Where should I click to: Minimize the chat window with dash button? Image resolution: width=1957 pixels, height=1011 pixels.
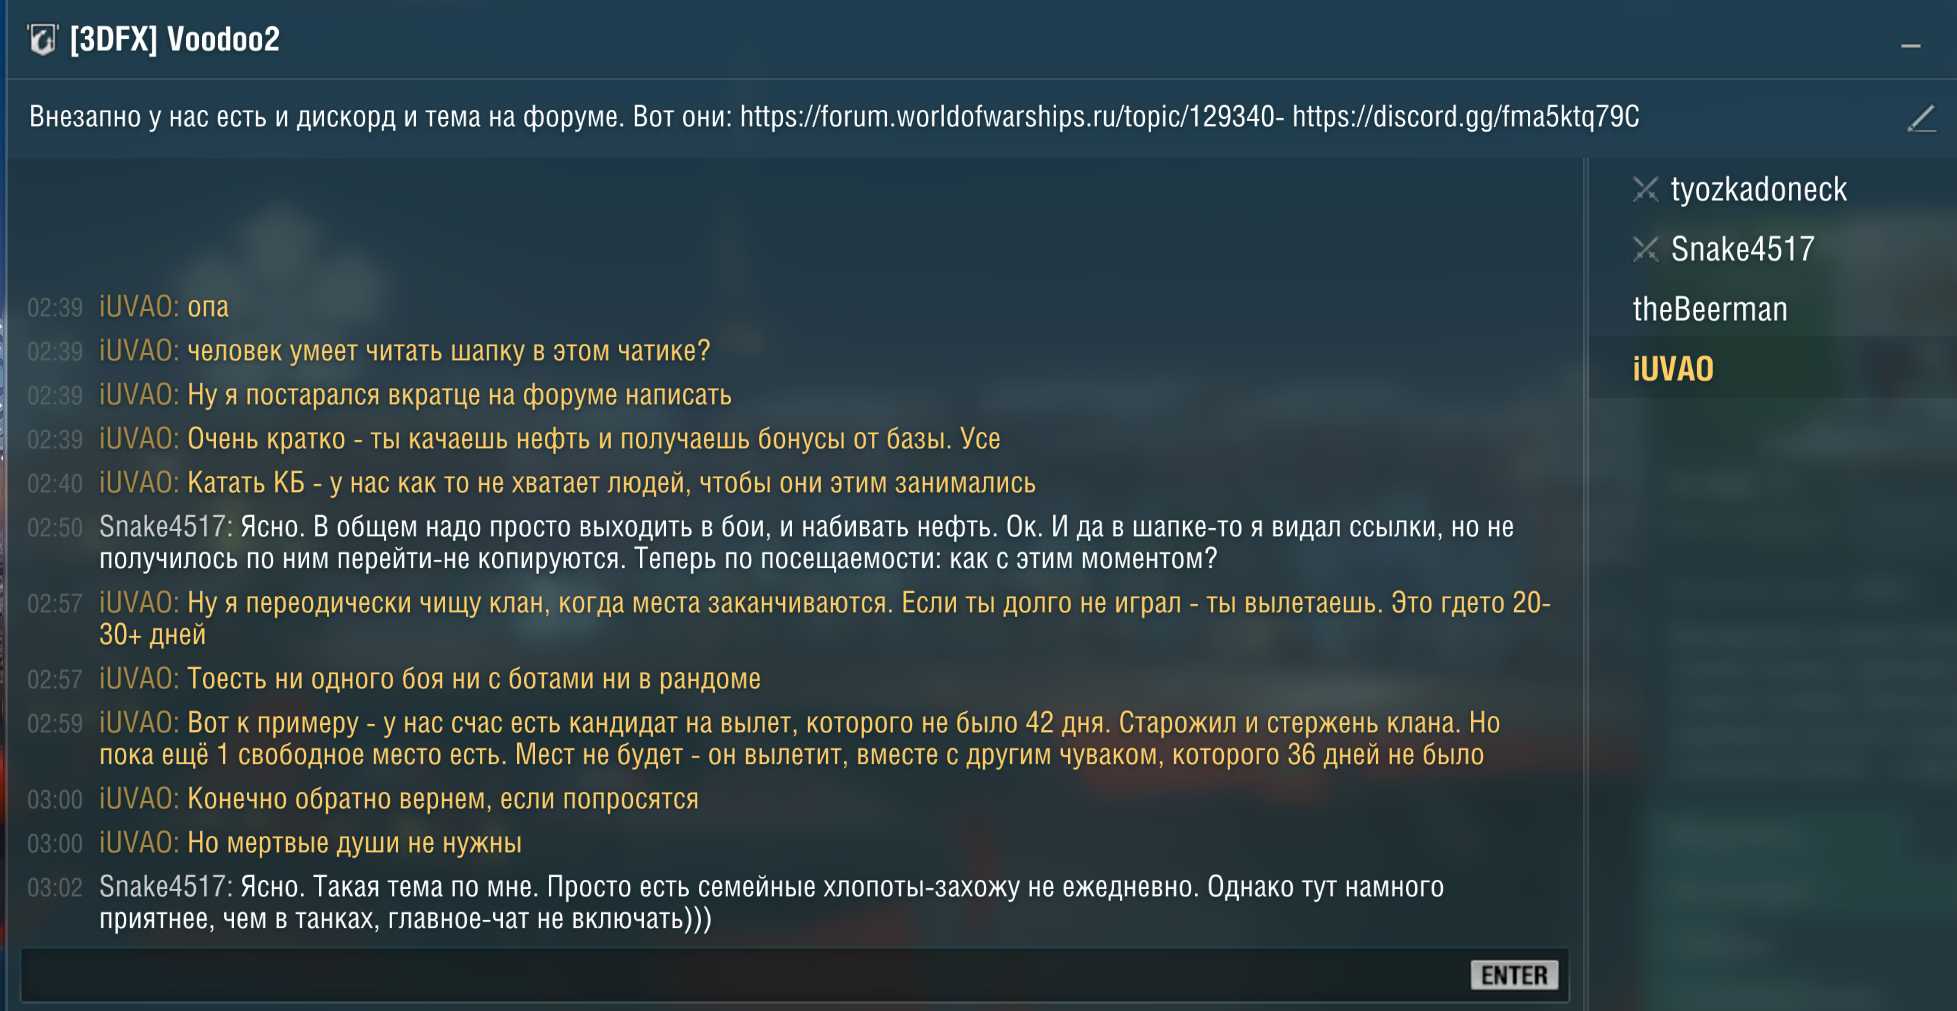1910,46
